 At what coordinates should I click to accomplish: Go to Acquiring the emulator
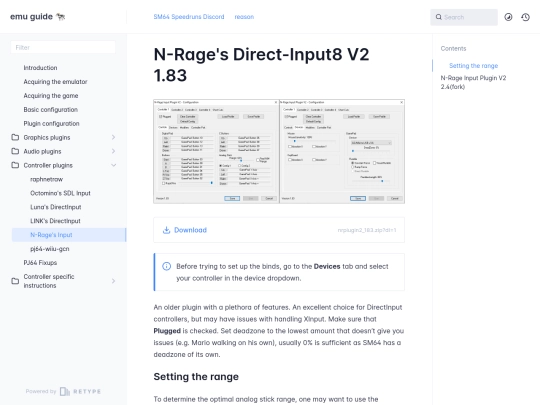(x=55, y=82)
